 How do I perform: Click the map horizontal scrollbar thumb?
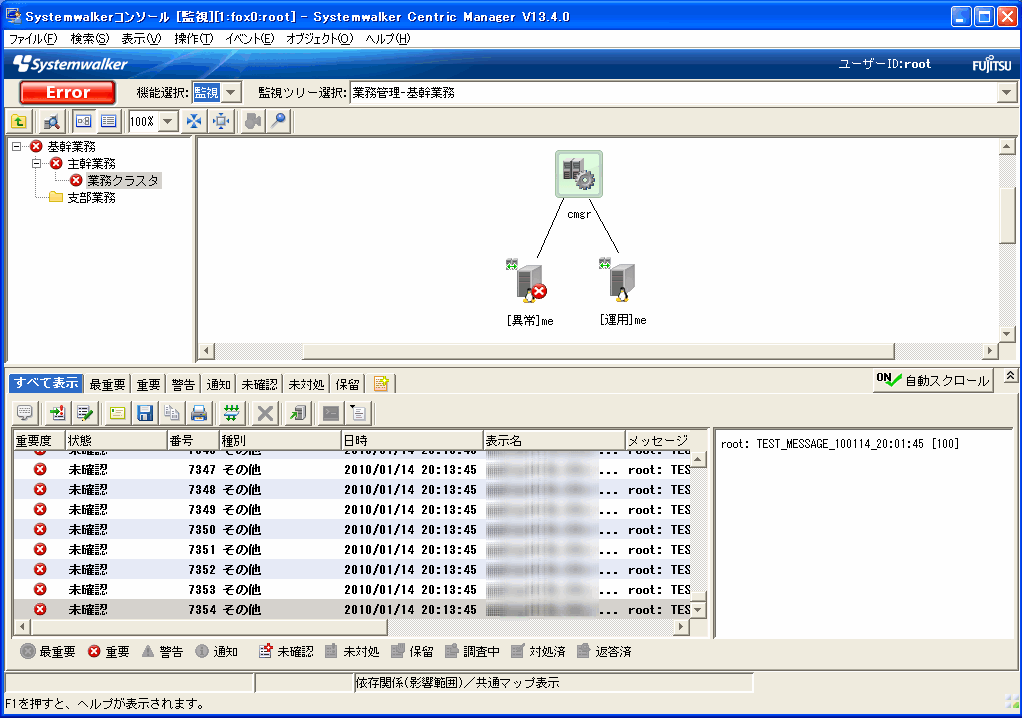pyautogui.click(x=598, y=351)
